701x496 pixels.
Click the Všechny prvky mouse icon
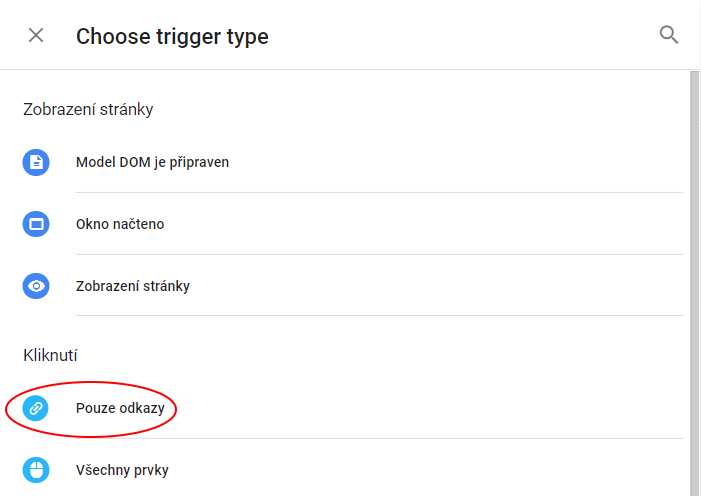tap(36, 470)
